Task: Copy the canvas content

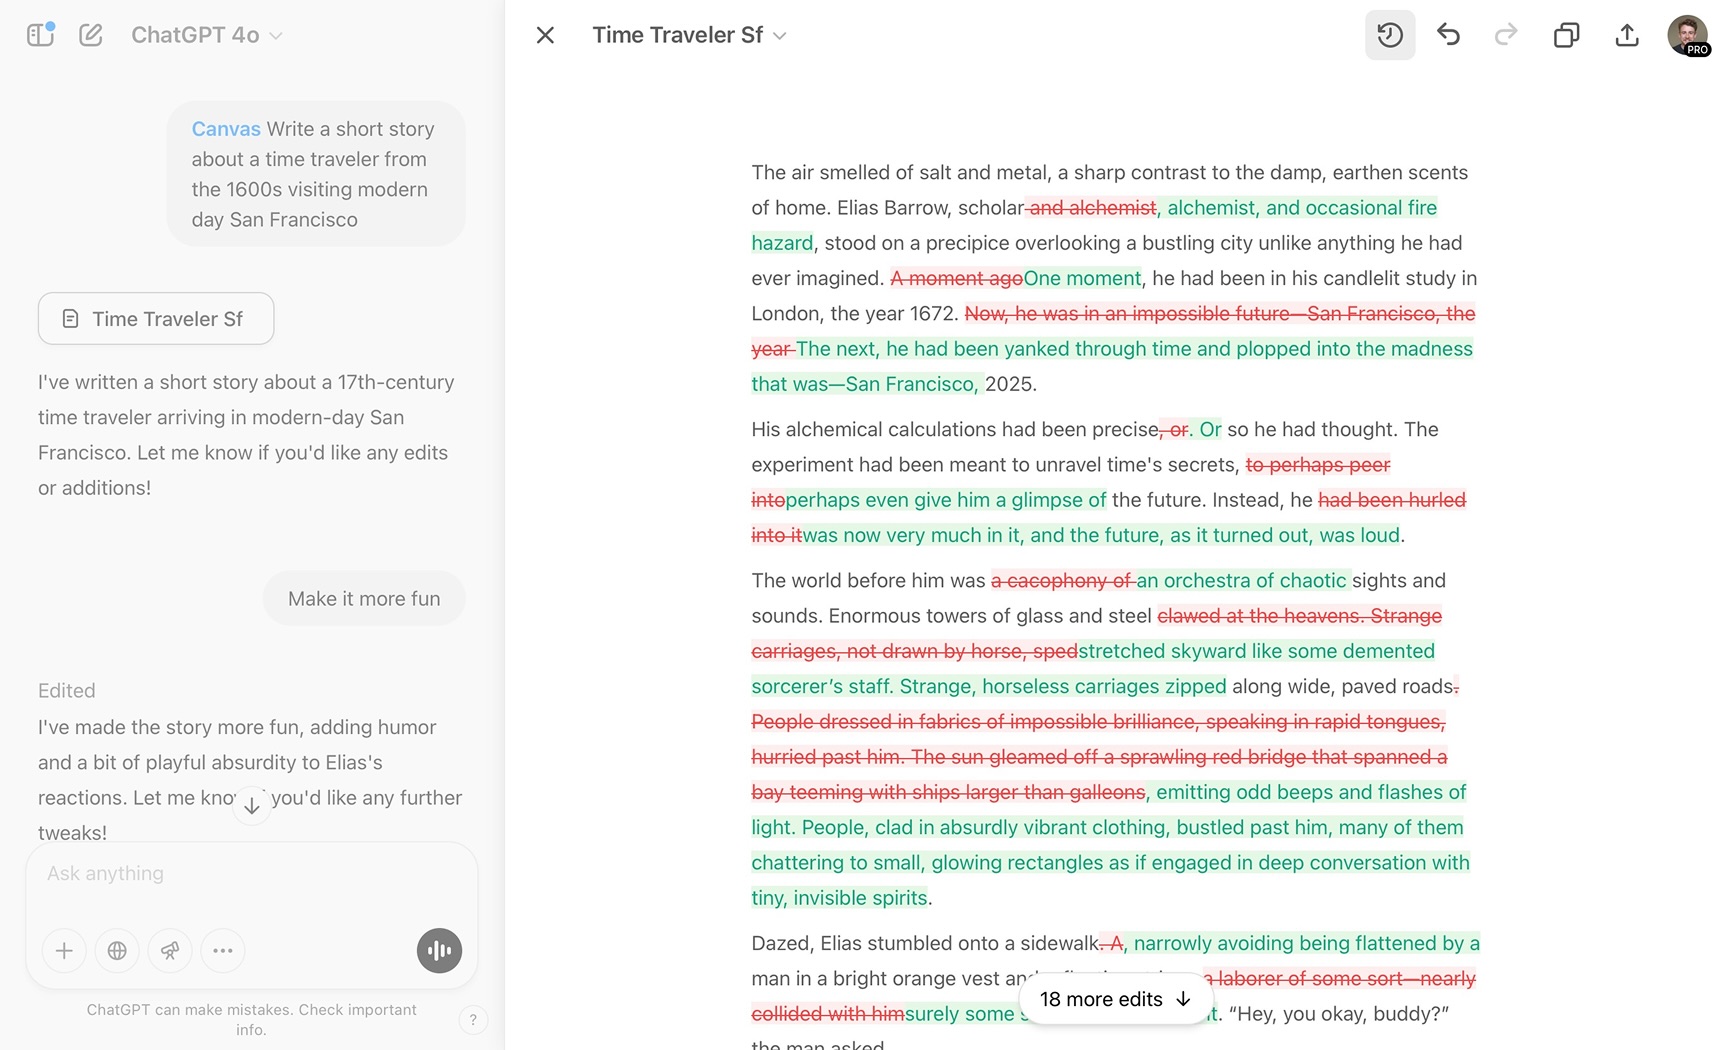Action: coord(1566,35)
